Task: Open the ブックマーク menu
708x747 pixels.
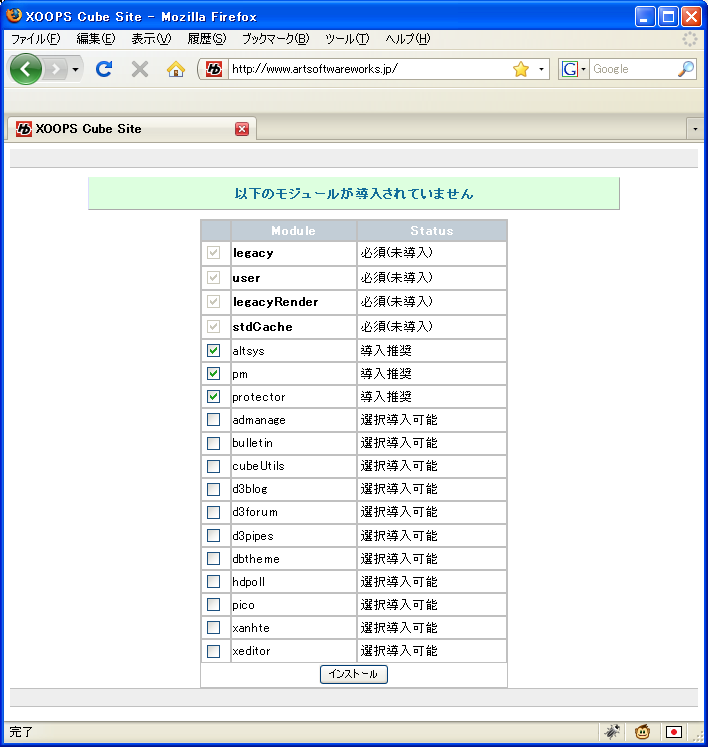Action: pyautogui.click(x=275, y=39)
